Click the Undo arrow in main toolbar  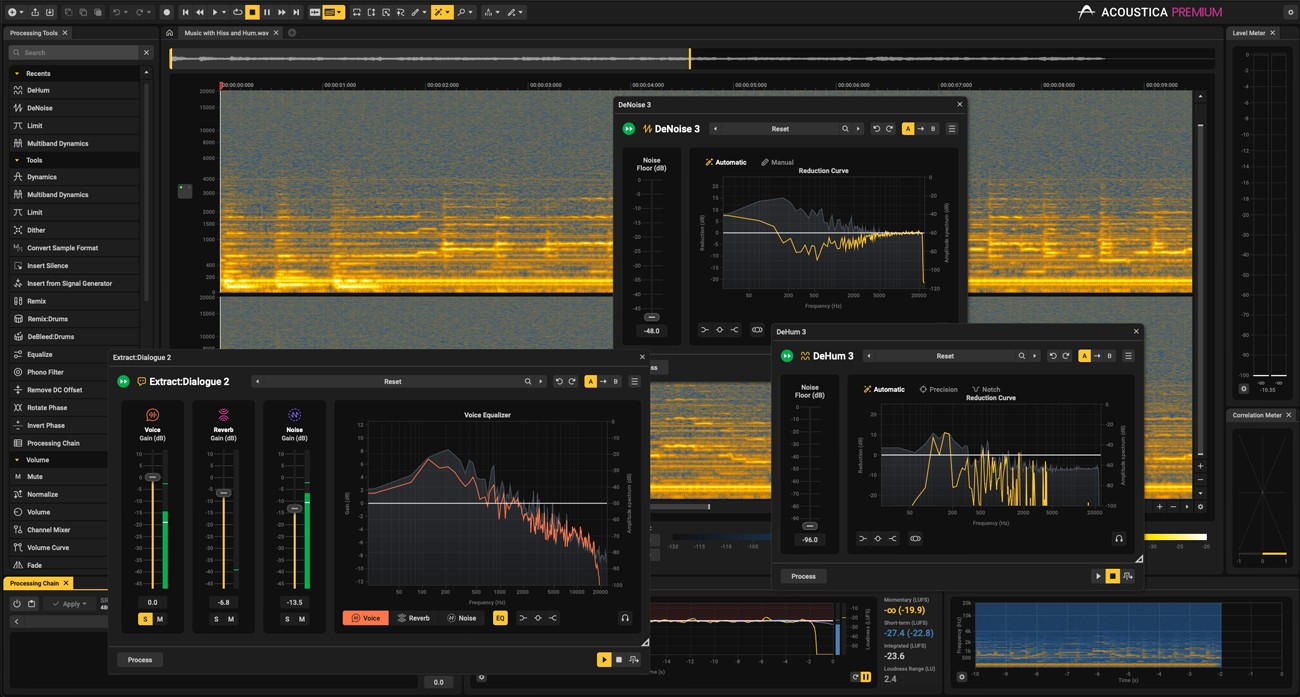click(x=116, y=12)
